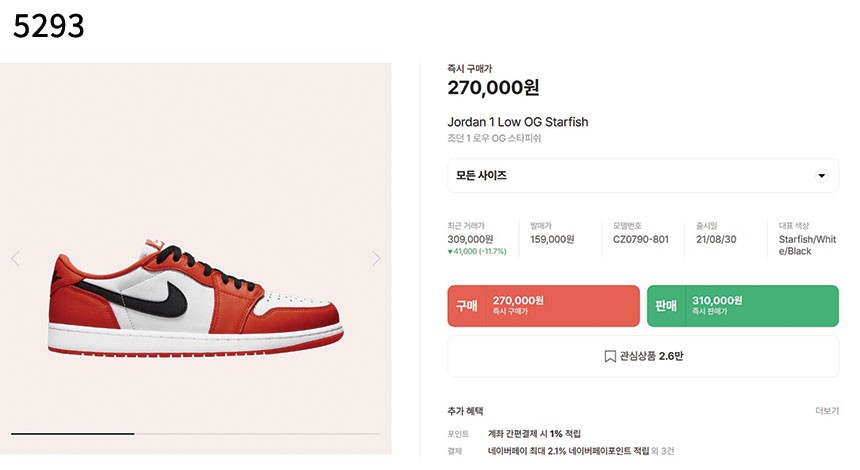Click the Jordan 1 Low OG Starfish title
This screenshot has height=470, width=860.
(518, 122)
